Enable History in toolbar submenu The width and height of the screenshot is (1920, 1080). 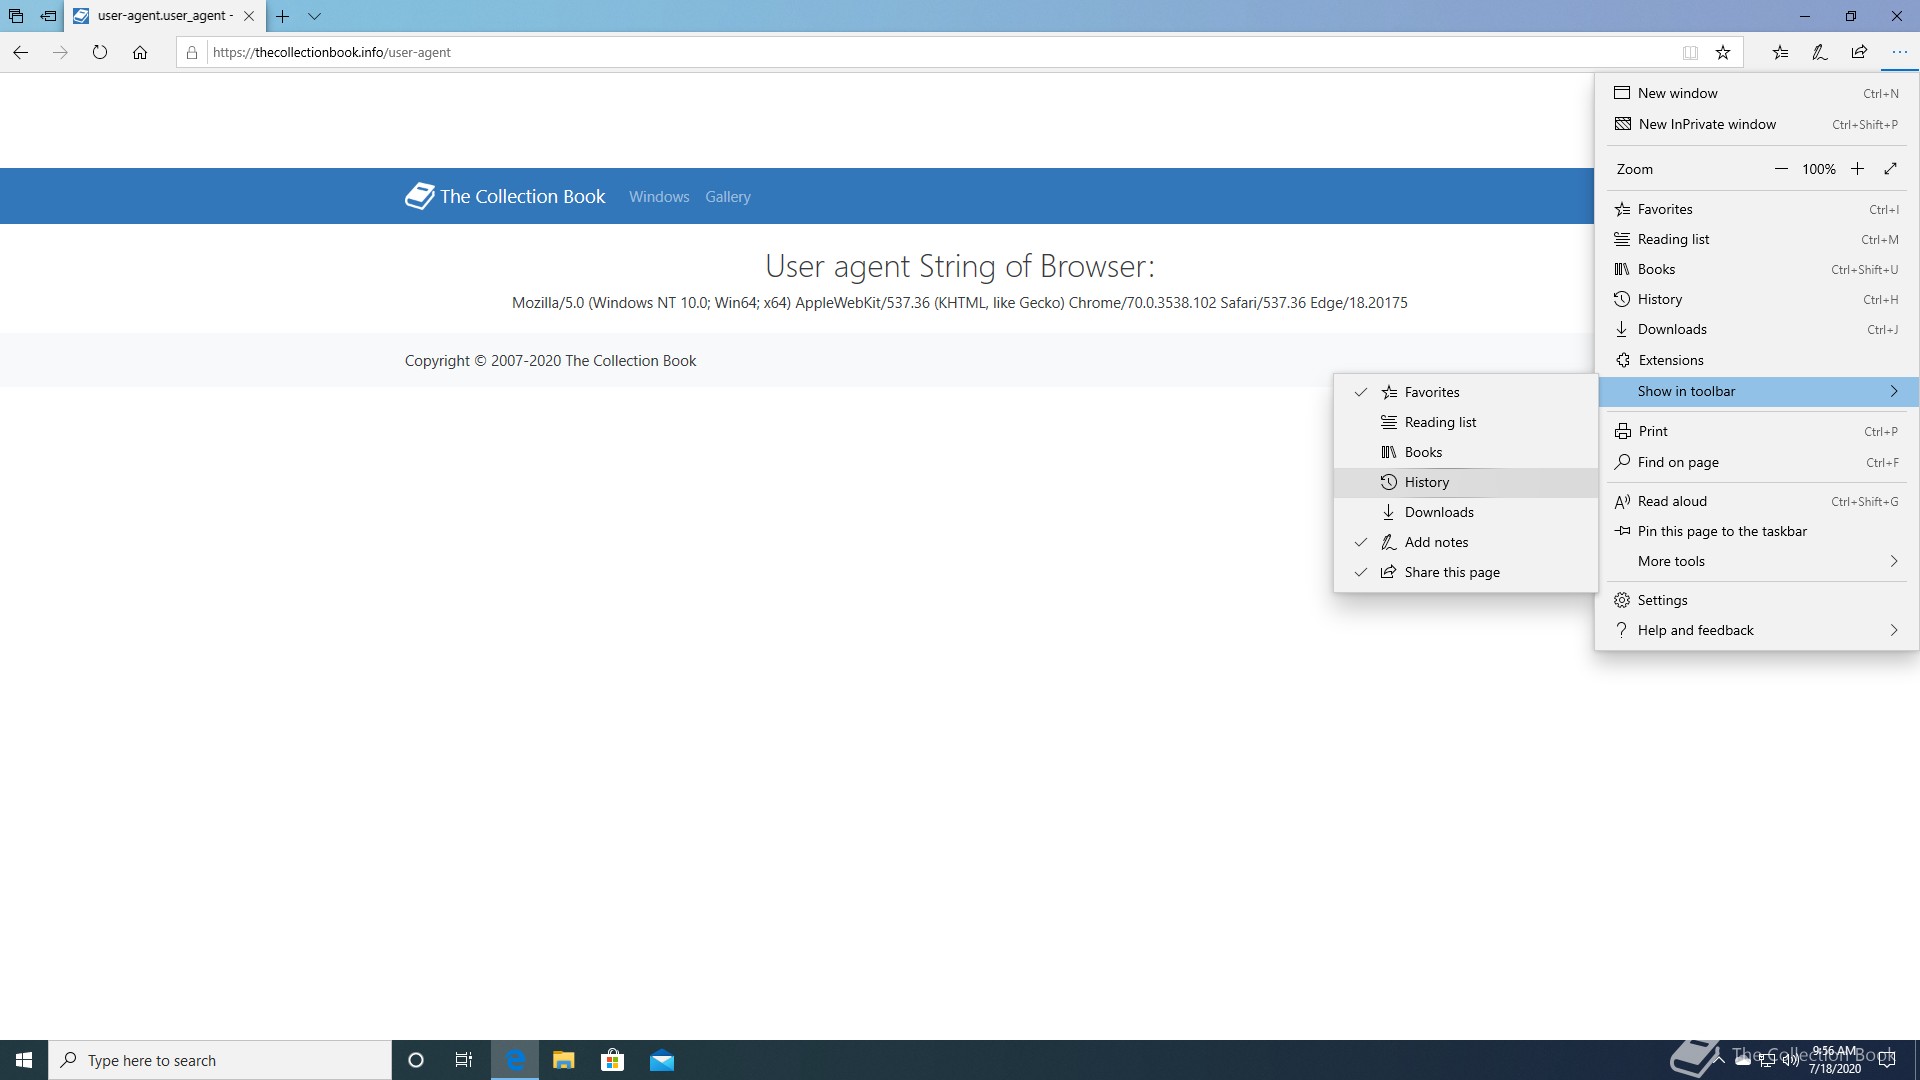(x=1465, y=482)
